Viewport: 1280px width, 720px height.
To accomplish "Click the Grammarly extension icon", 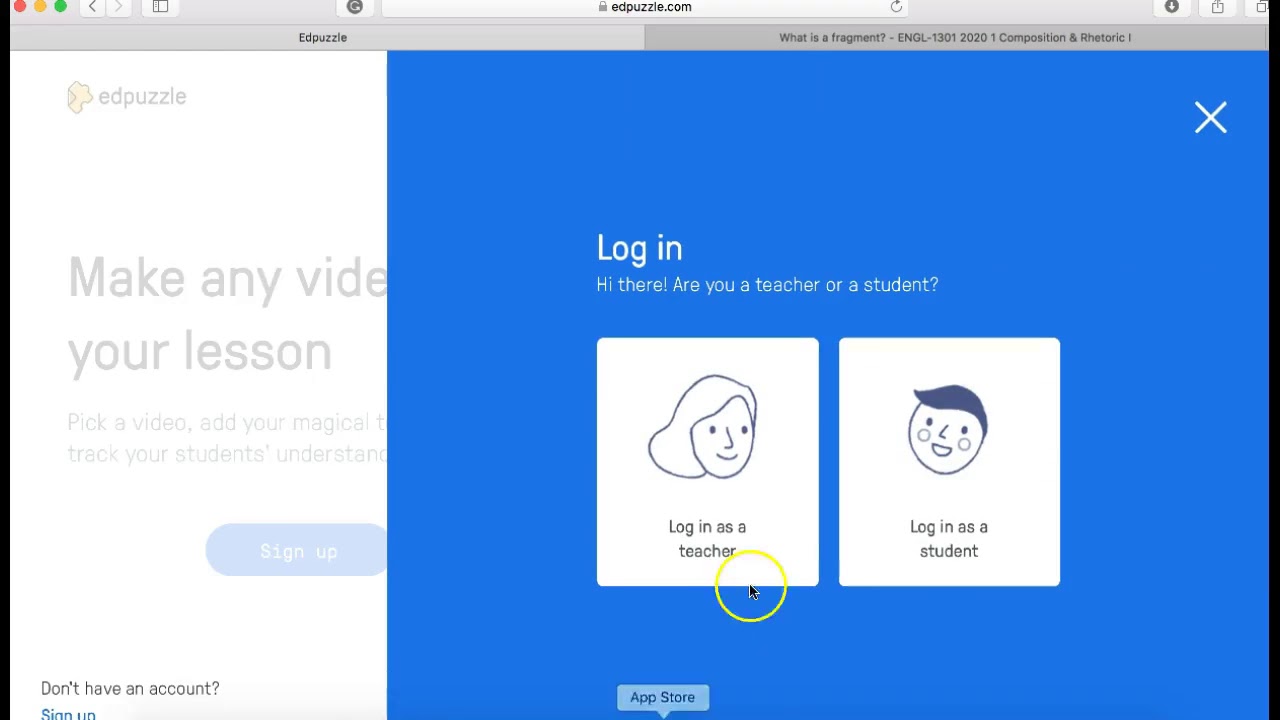I will (x=354, y=7).
